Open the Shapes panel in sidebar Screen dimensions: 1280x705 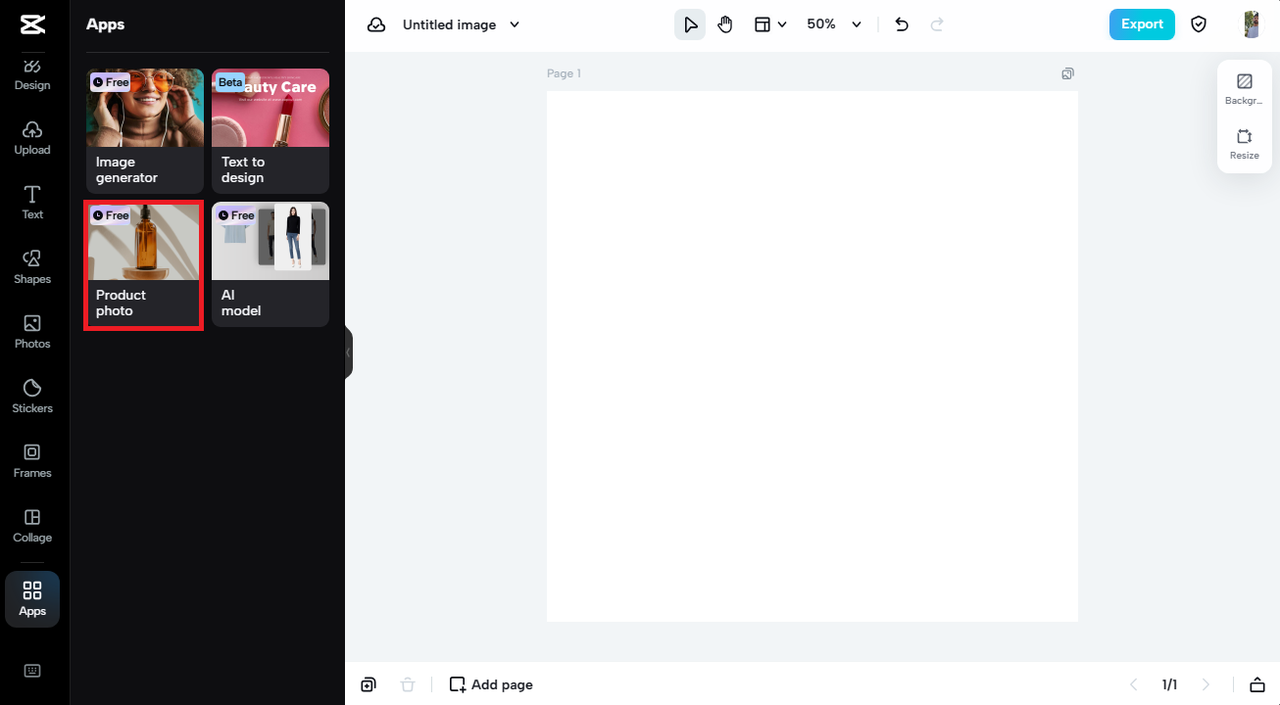[x=32, y=267]
